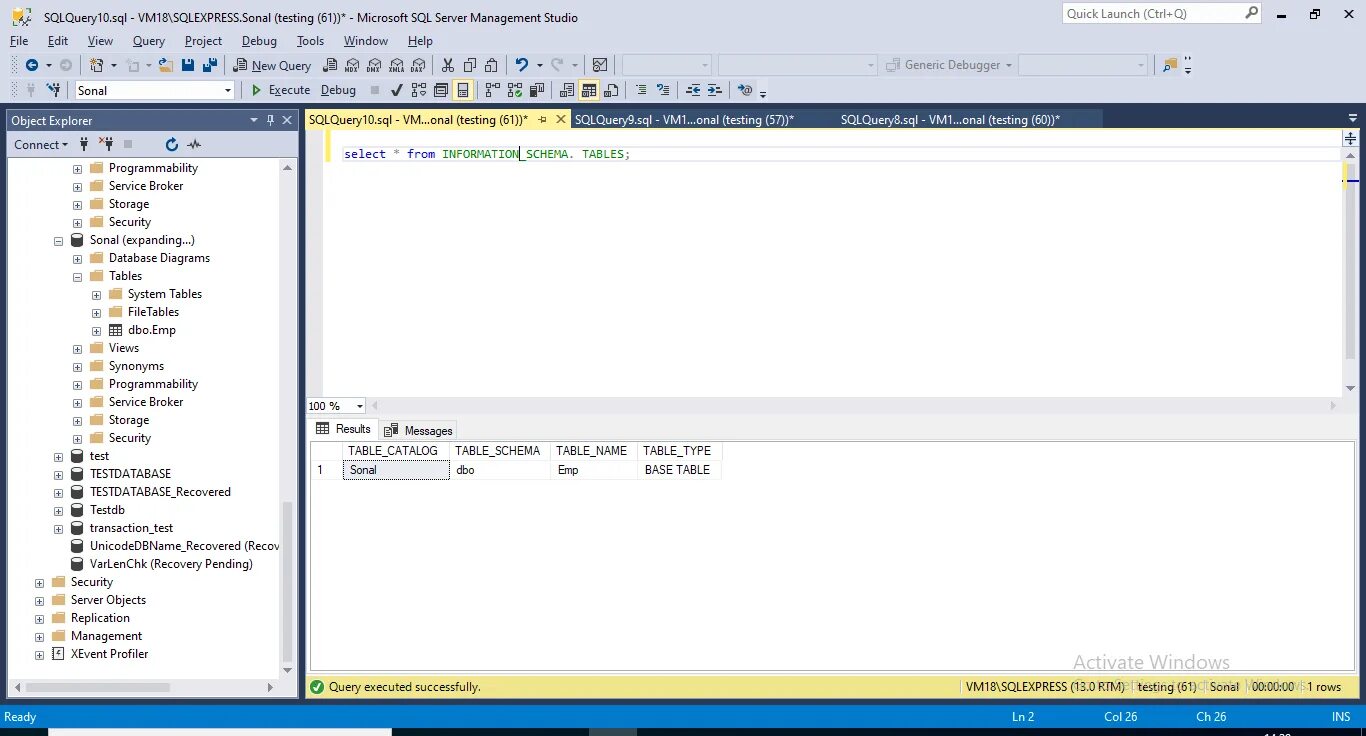Viewport: 1366px width, 736px height.
Task: Click the Debug toolbar button
Action: (x=338, y=90)
